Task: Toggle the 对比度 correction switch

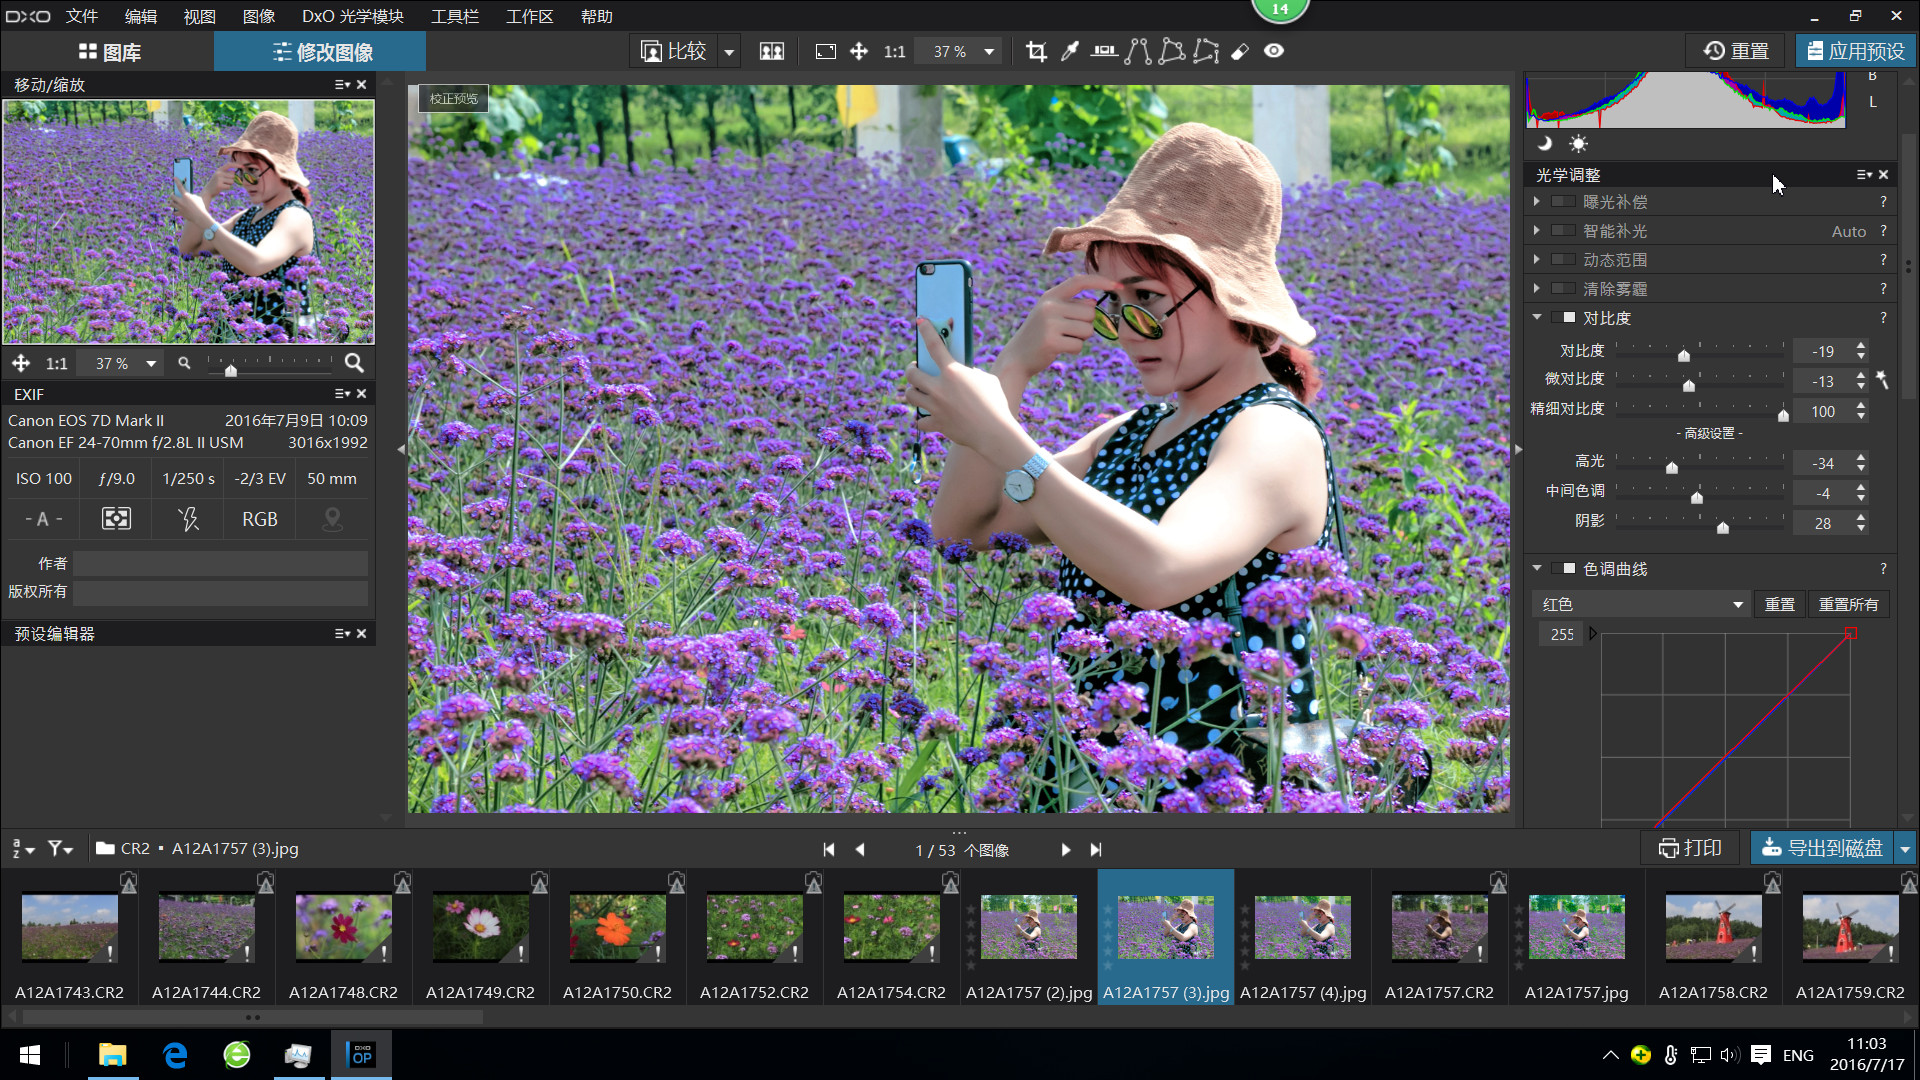Action: 1563,318
